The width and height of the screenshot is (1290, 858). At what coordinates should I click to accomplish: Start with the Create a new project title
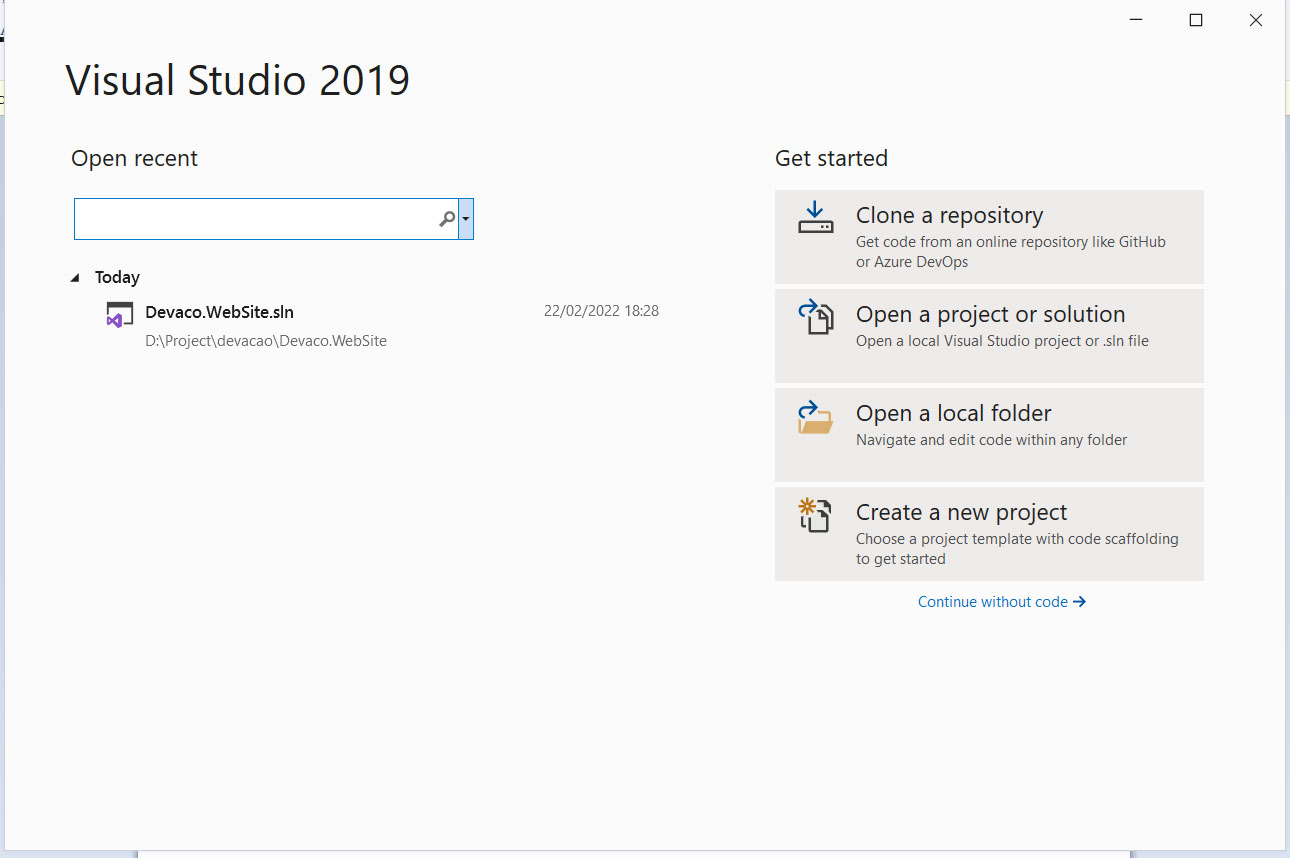click(961, 512)
